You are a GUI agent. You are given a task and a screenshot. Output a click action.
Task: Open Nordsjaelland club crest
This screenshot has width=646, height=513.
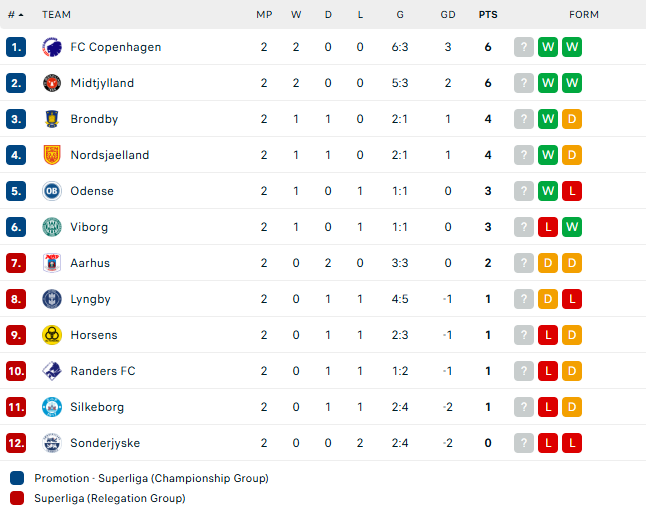[x=52, y=155]
